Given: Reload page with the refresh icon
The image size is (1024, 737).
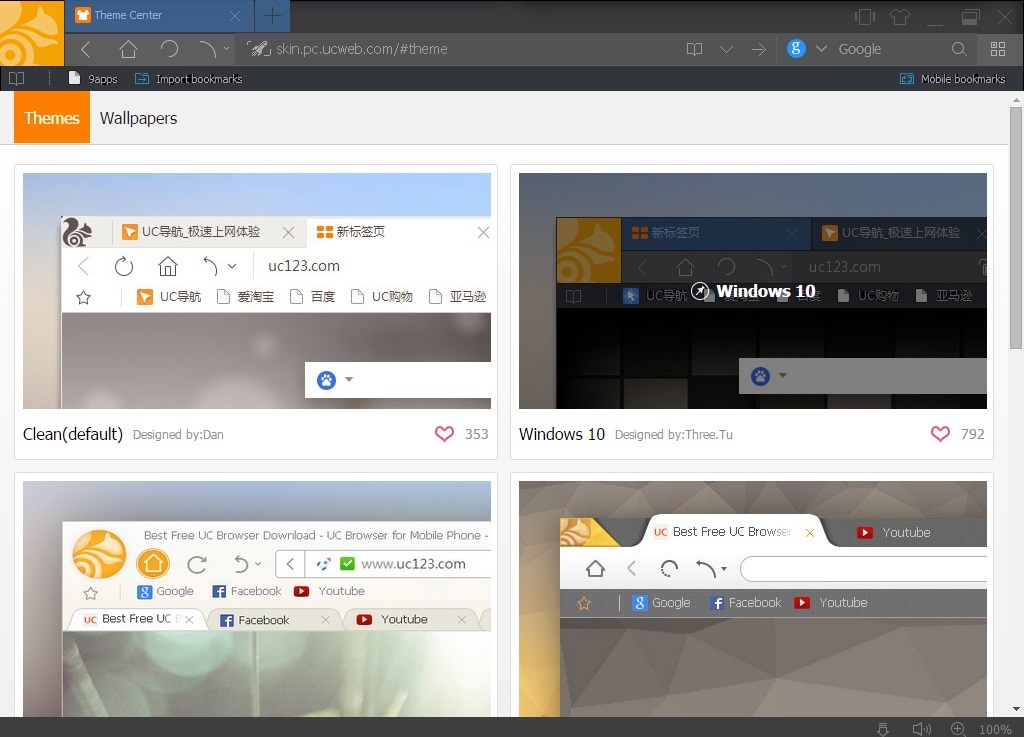Looking at the screenshot, I should [169, 49].
